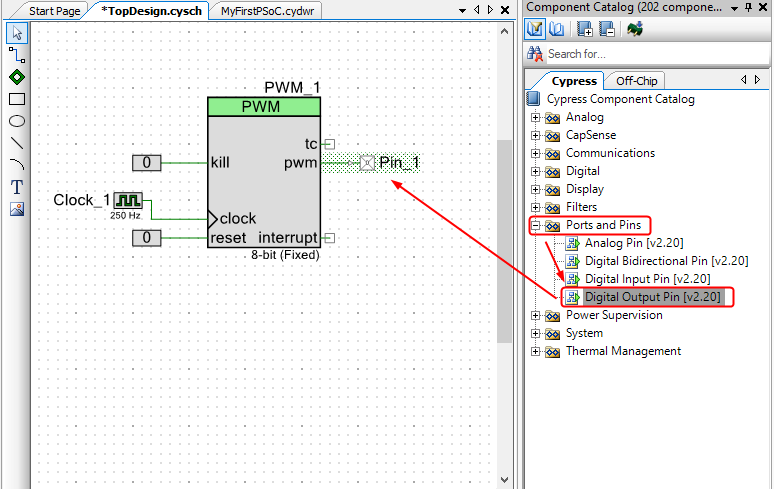Toggle auto-hide pin on Component Catalog
The width and height of the screenshot is (774, 489).
click(x=748, y=8)
